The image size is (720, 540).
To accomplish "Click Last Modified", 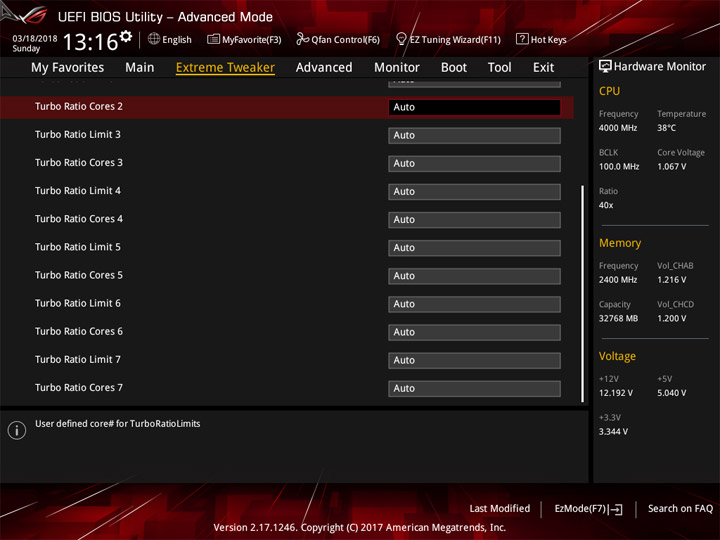I will point(500,509).
